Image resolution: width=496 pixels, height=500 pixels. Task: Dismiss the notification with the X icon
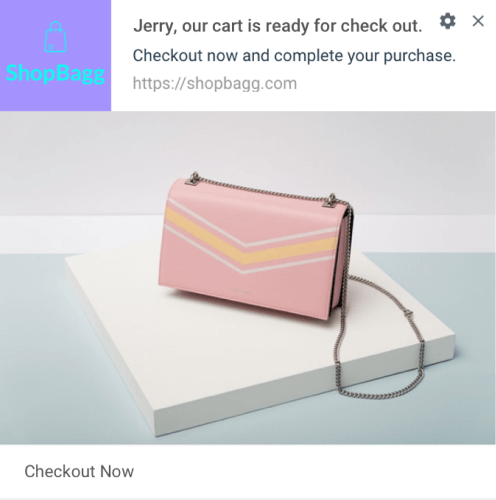(478, 21)
